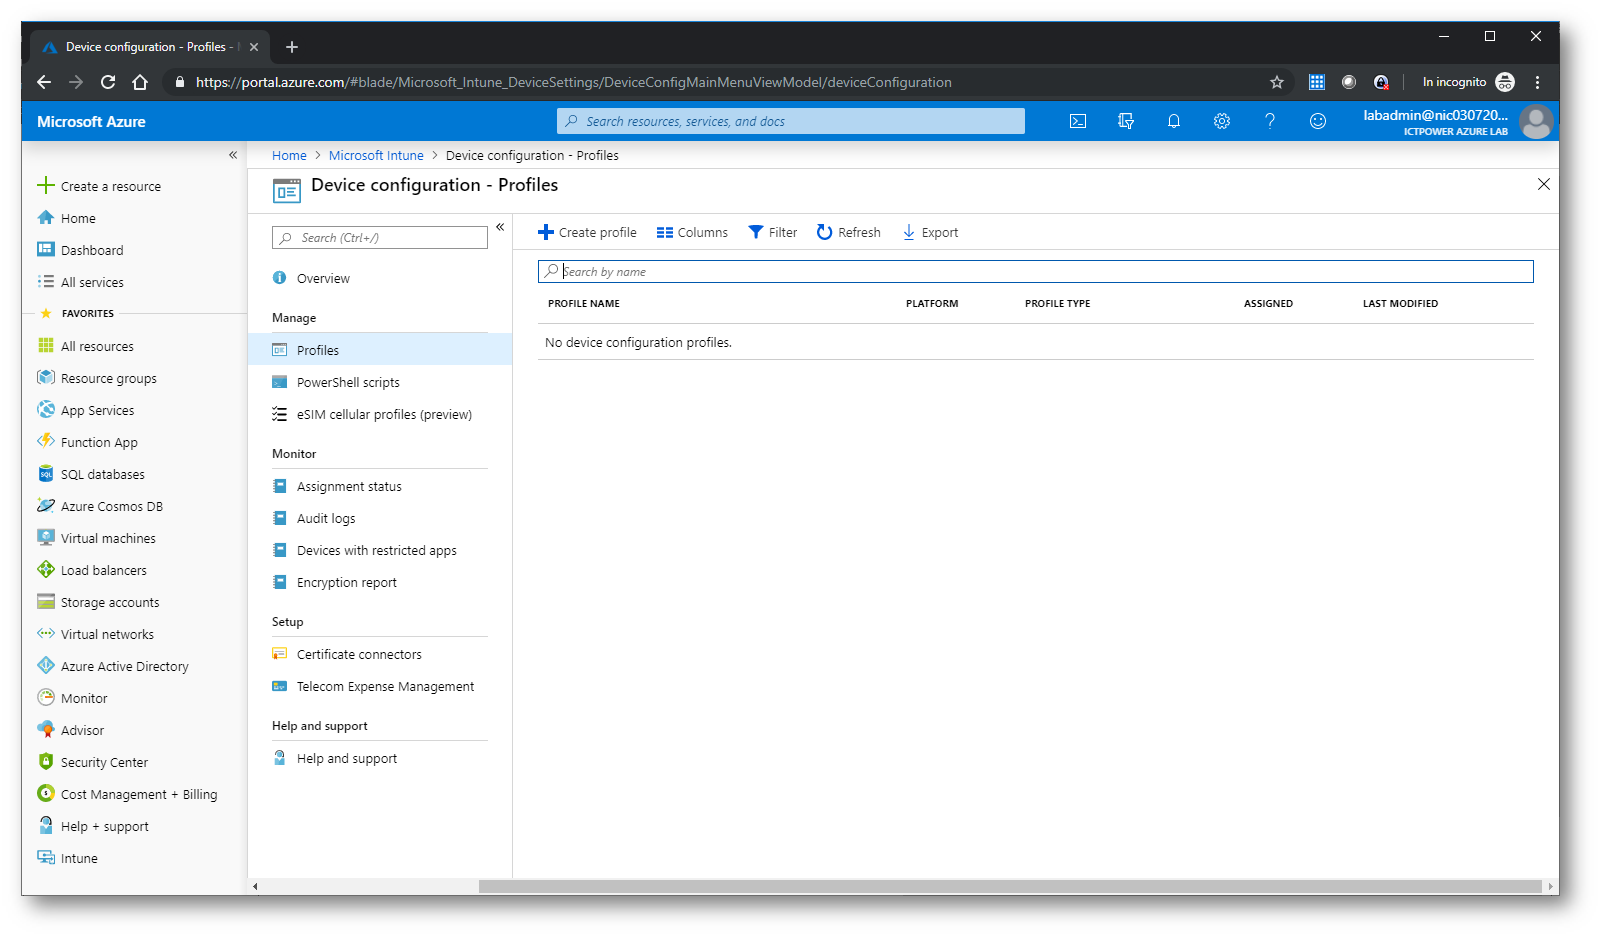Click the horizontal scrollbar thumb
The height and width of the screenshot is (938, 1602).
[x=1010, y=886]
